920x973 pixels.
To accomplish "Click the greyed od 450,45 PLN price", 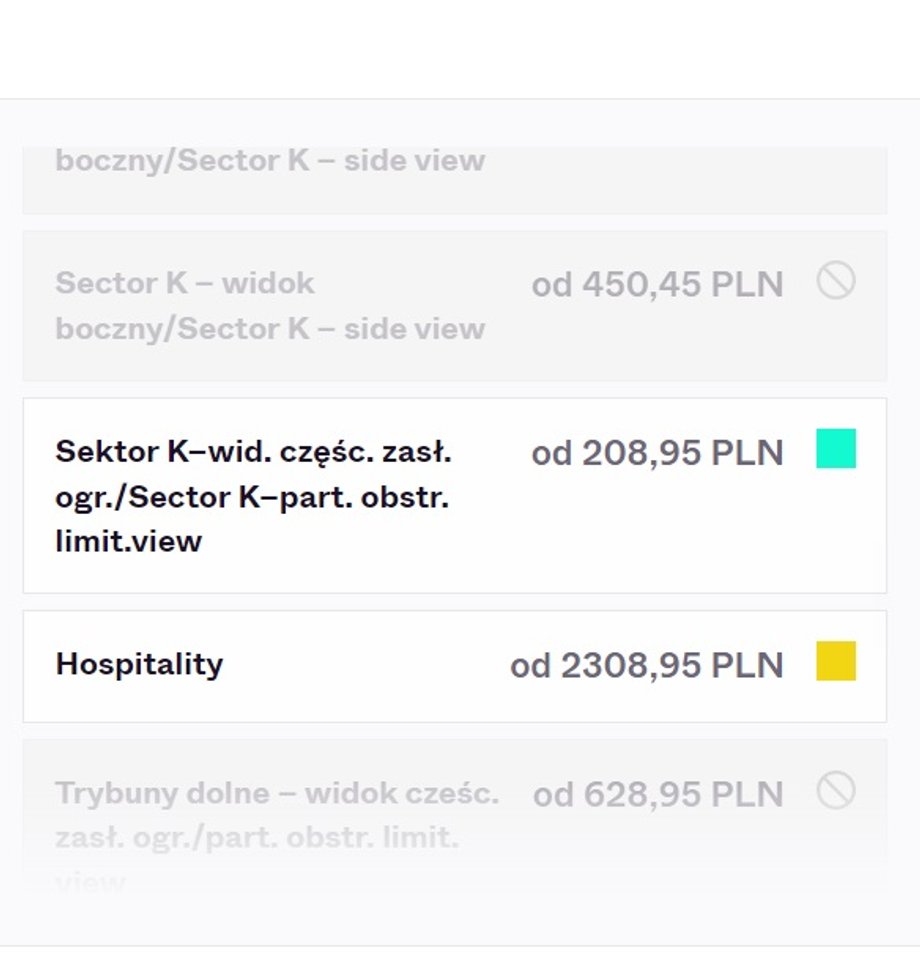I will (x=658, y=285).
